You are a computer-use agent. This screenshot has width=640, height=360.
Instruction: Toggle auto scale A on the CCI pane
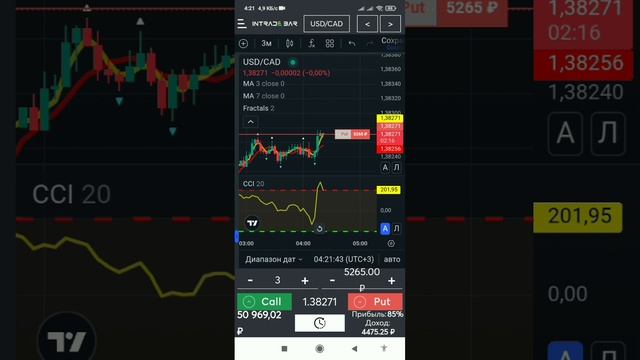(385, 229)
